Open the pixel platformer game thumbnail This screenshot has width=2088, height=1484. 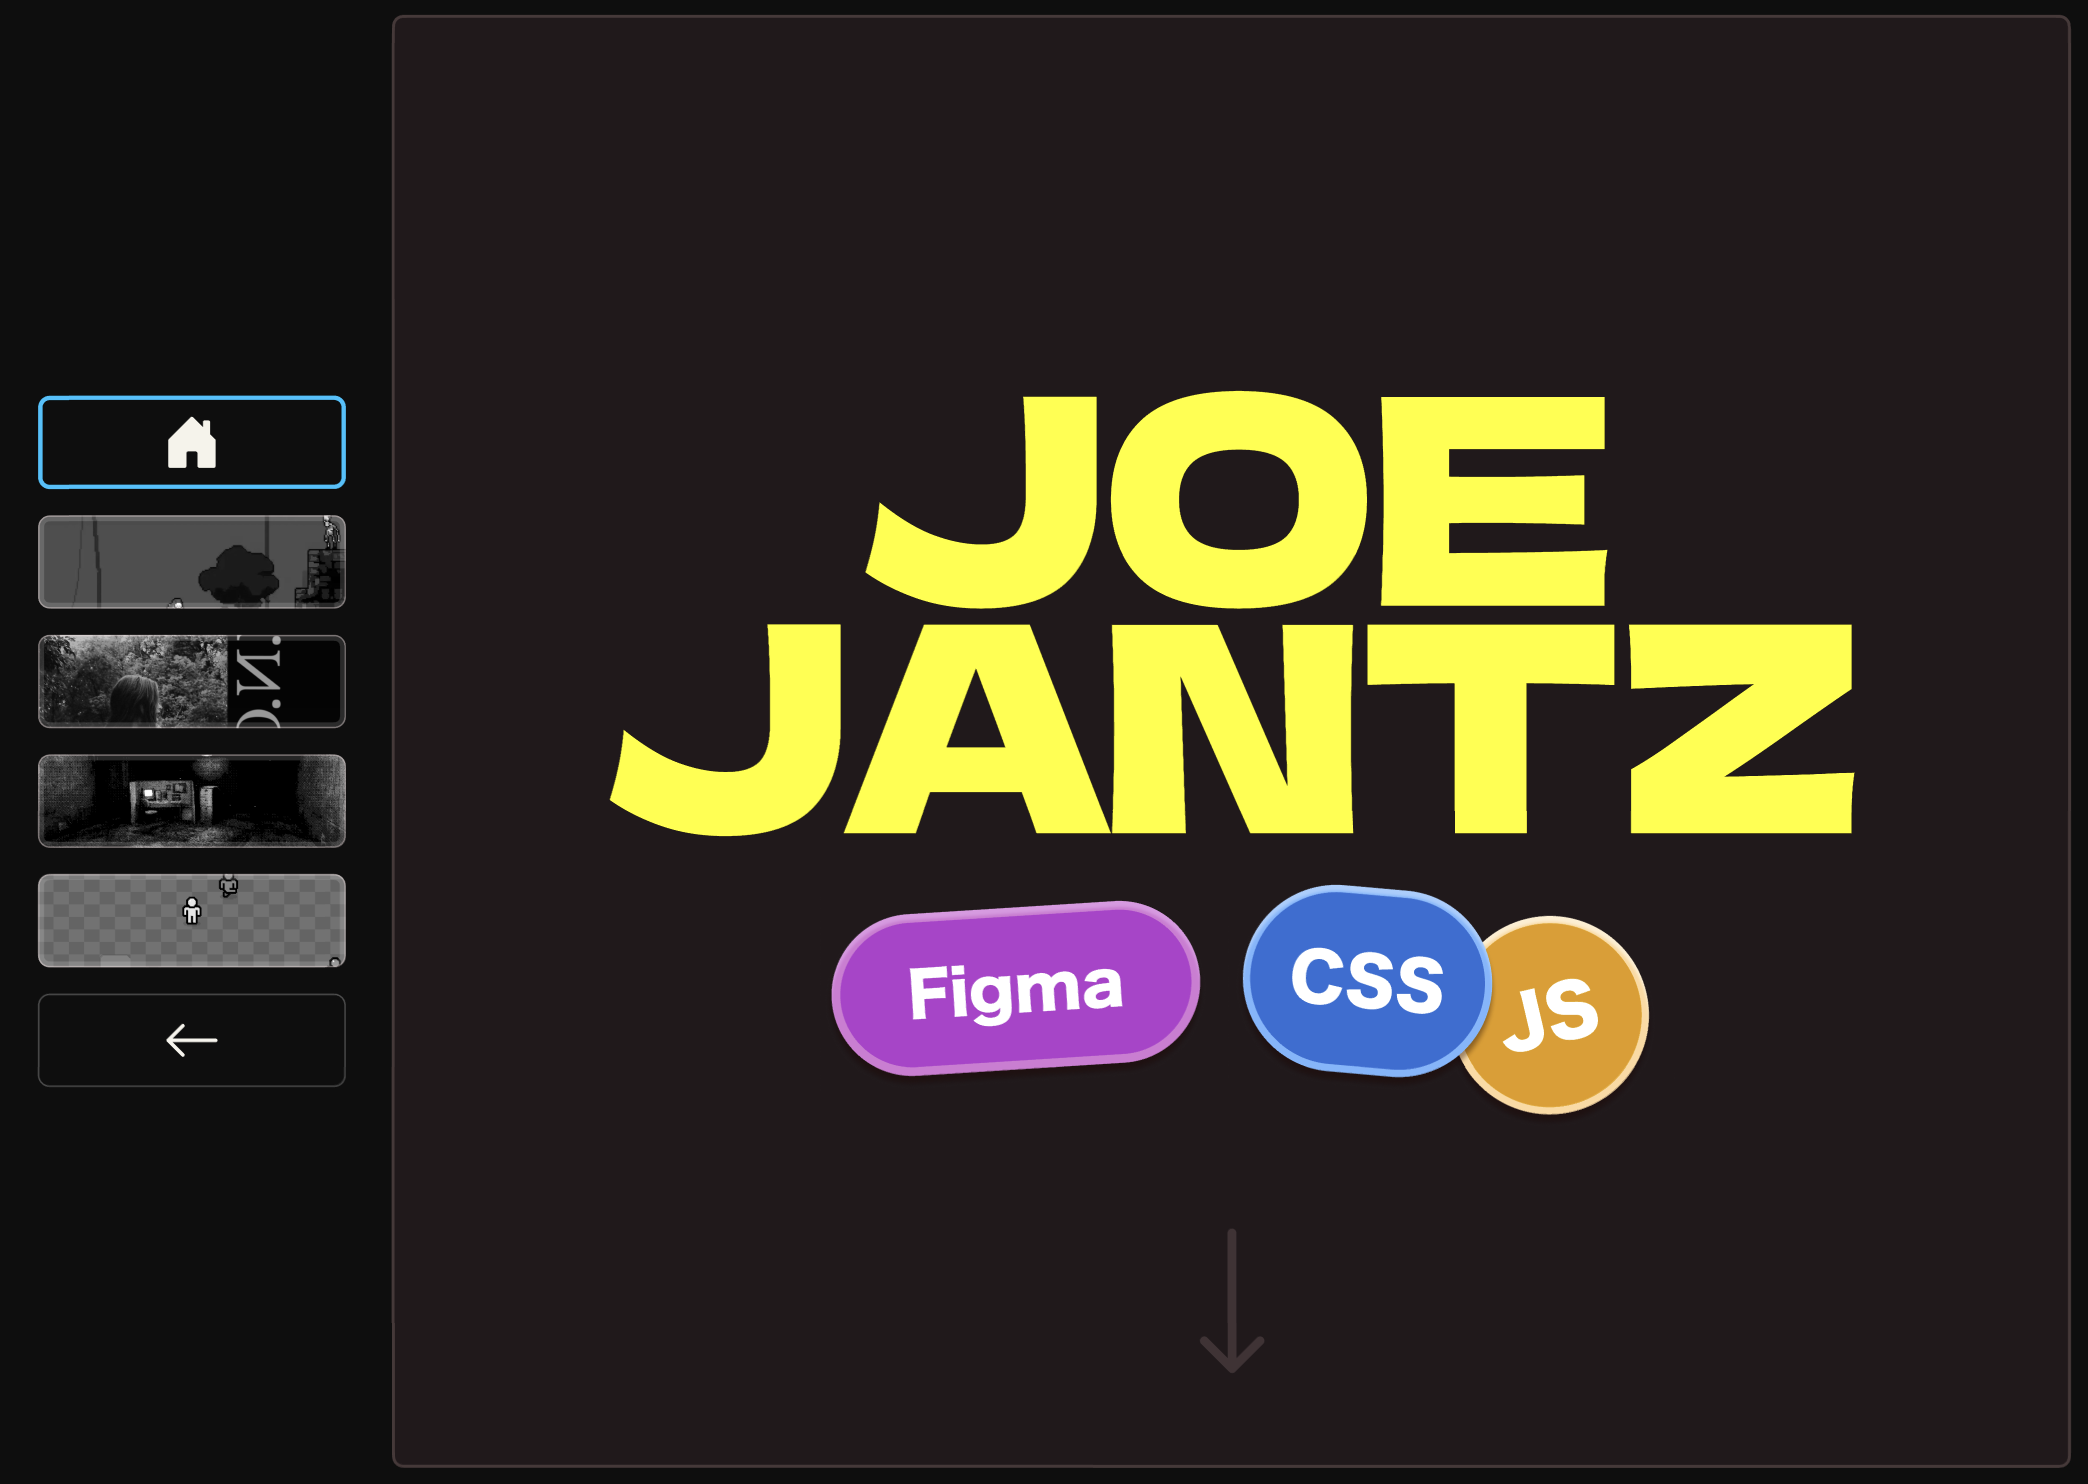[192, 562]
